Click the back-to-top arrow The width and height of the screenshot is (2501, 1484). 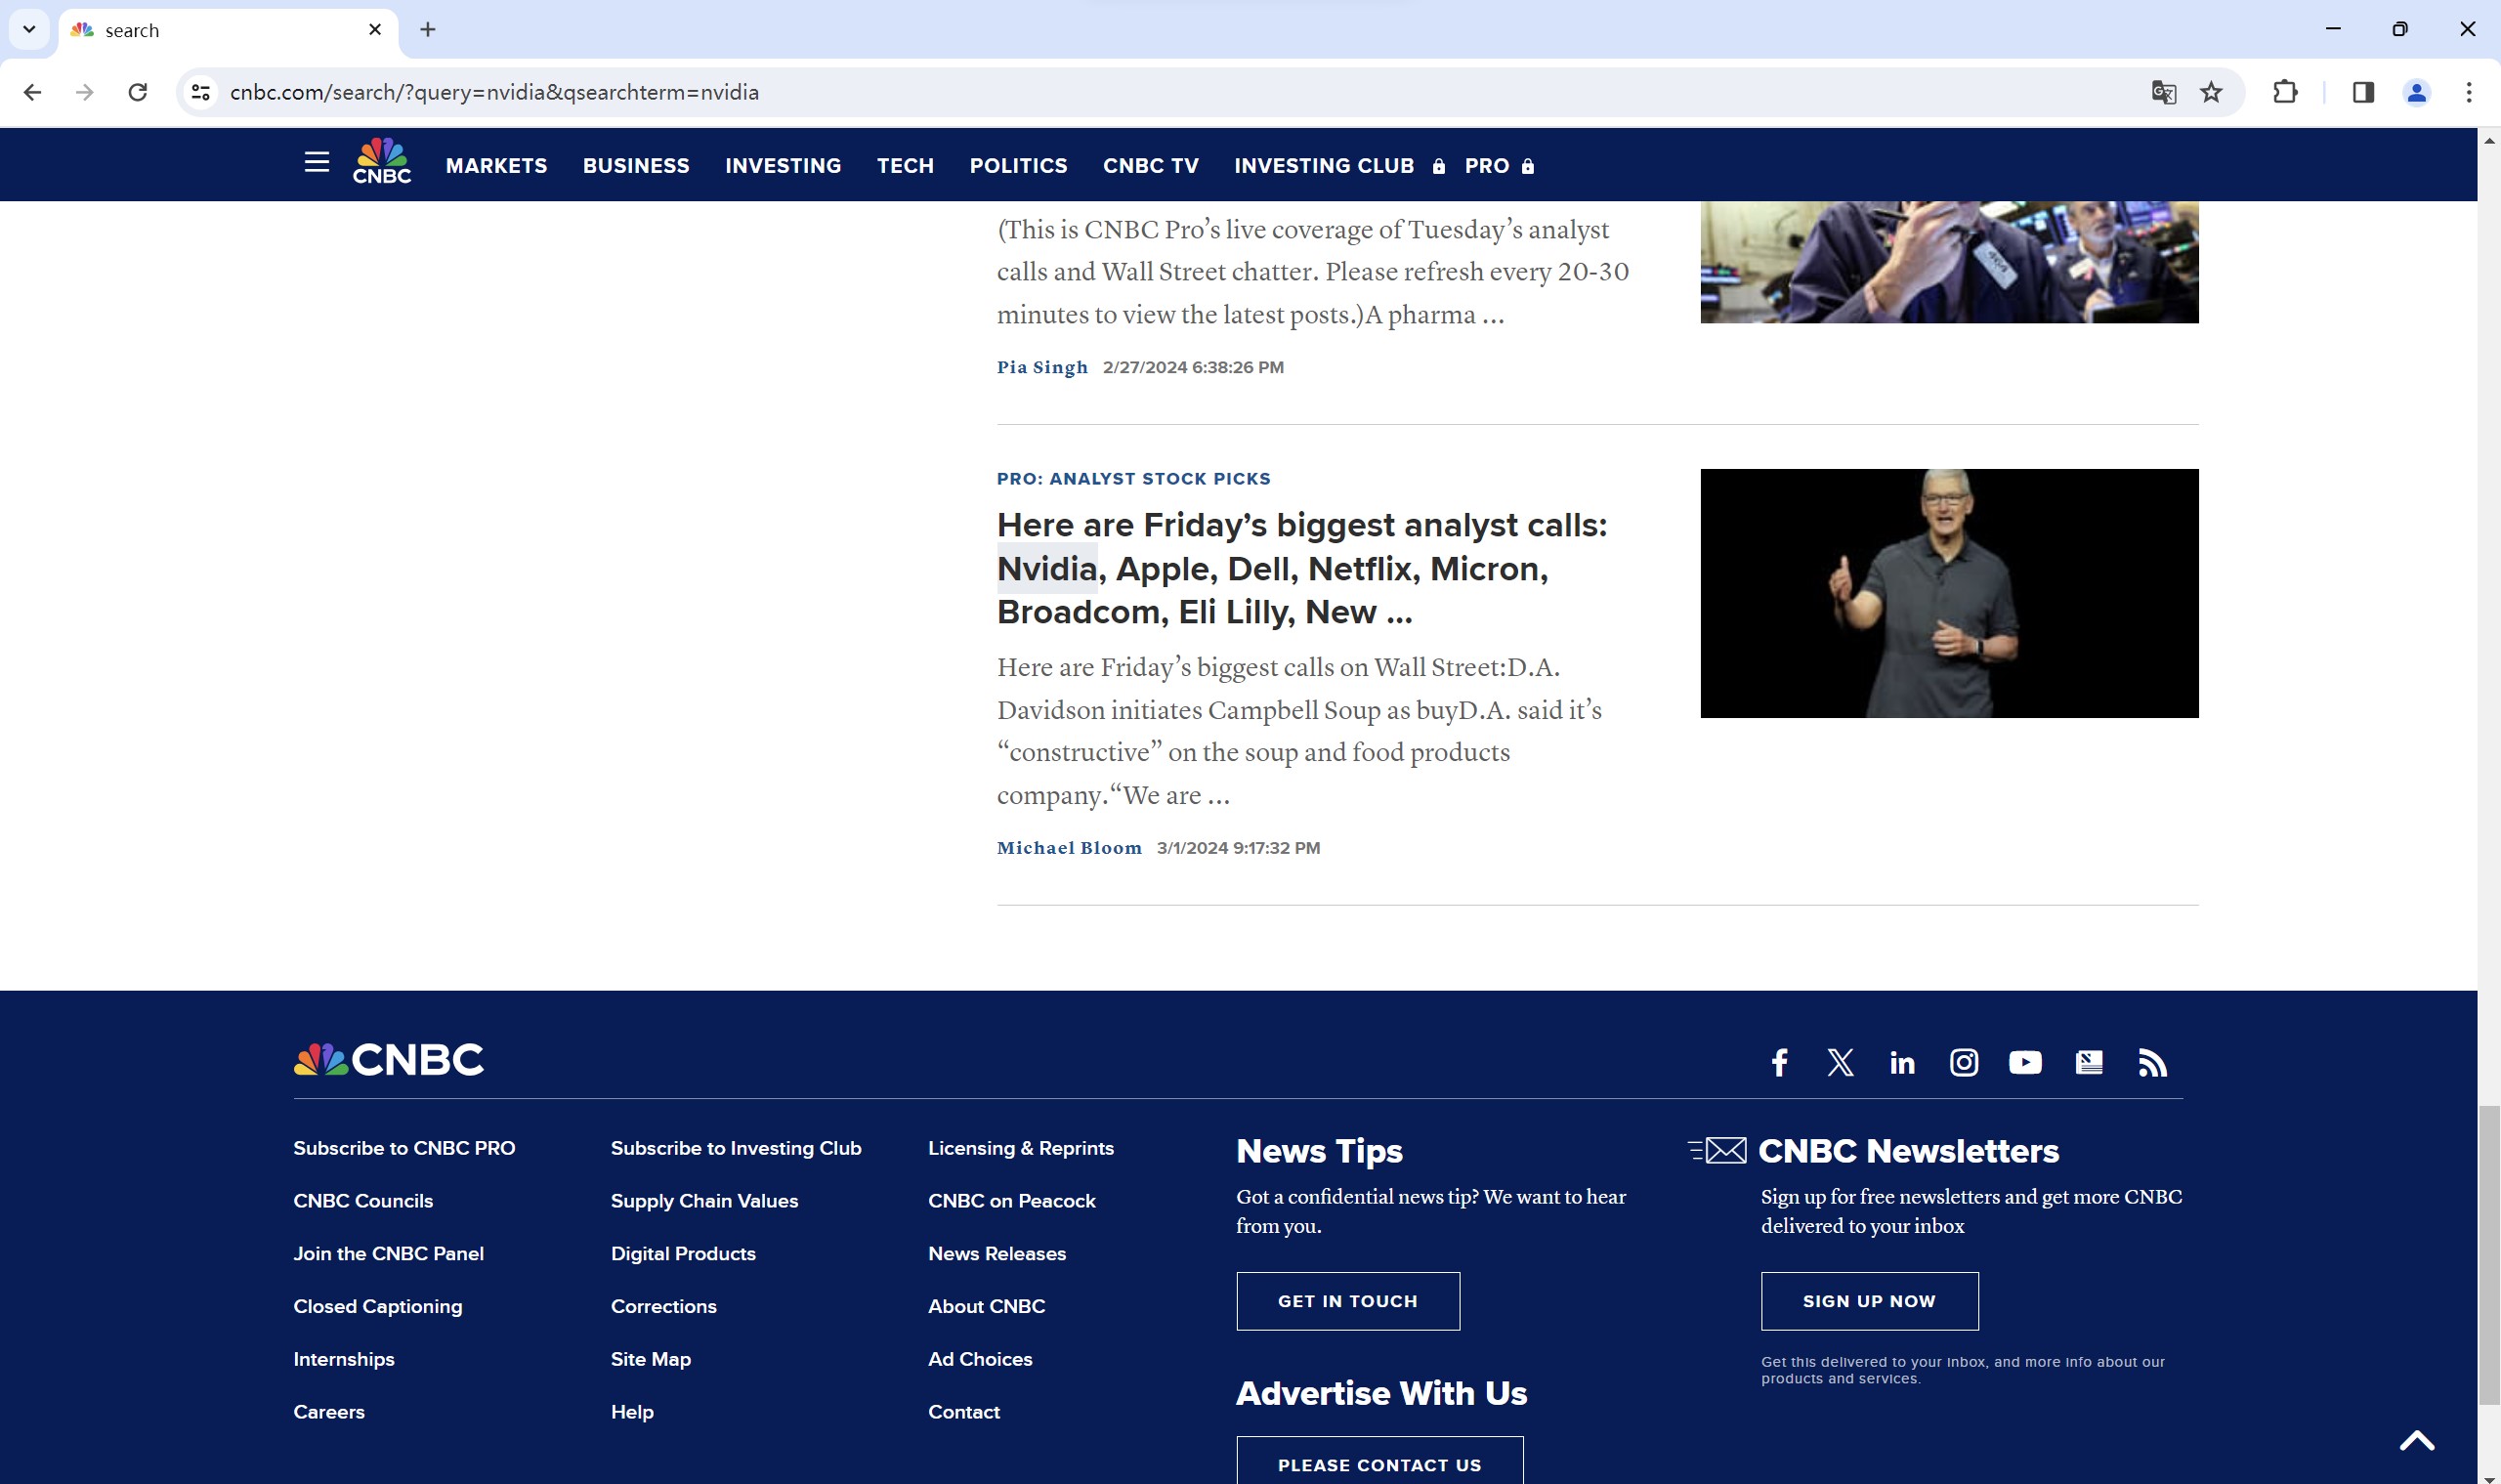tap(2416, 1440)
